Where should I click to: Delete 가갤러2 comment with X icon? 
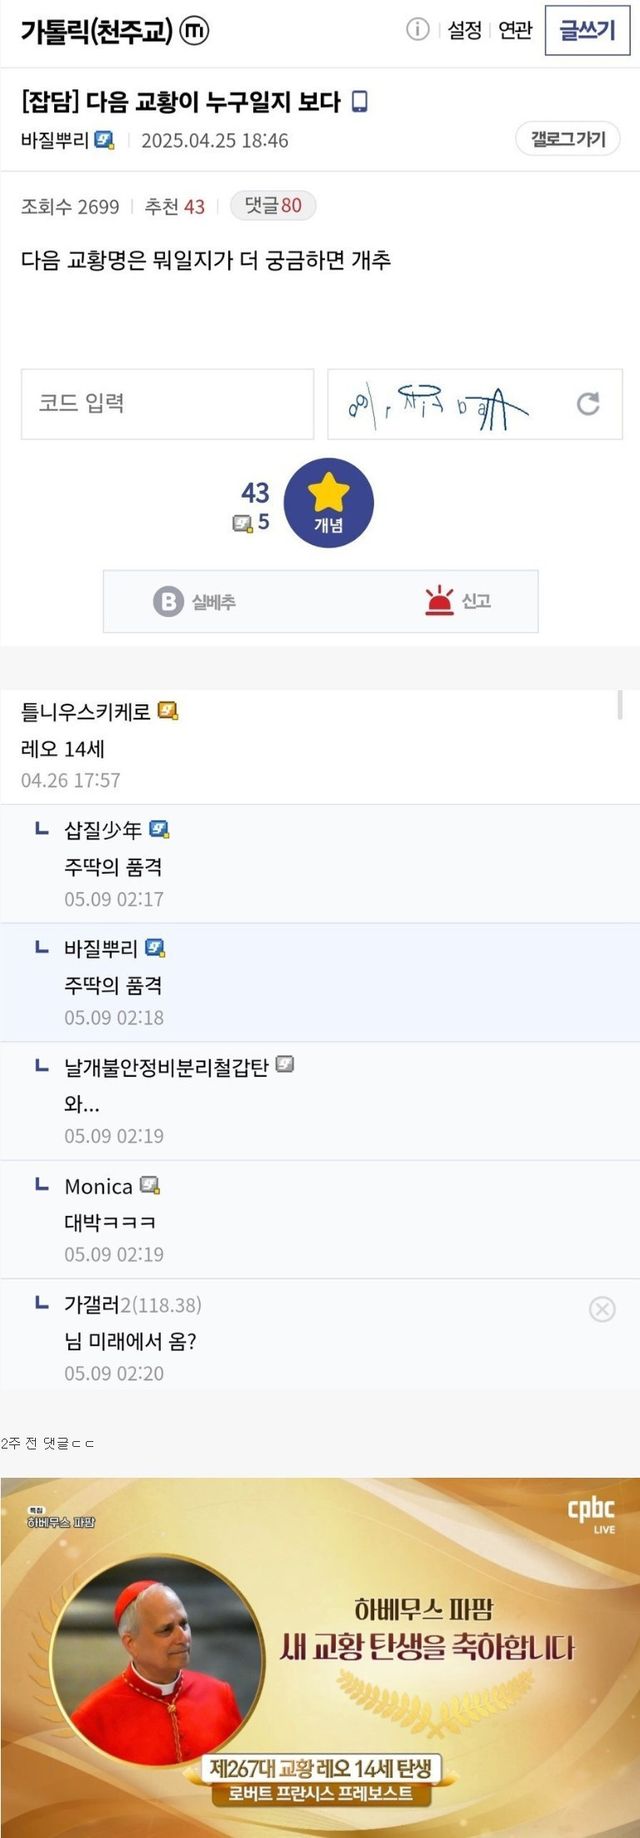pos(602,1309)
